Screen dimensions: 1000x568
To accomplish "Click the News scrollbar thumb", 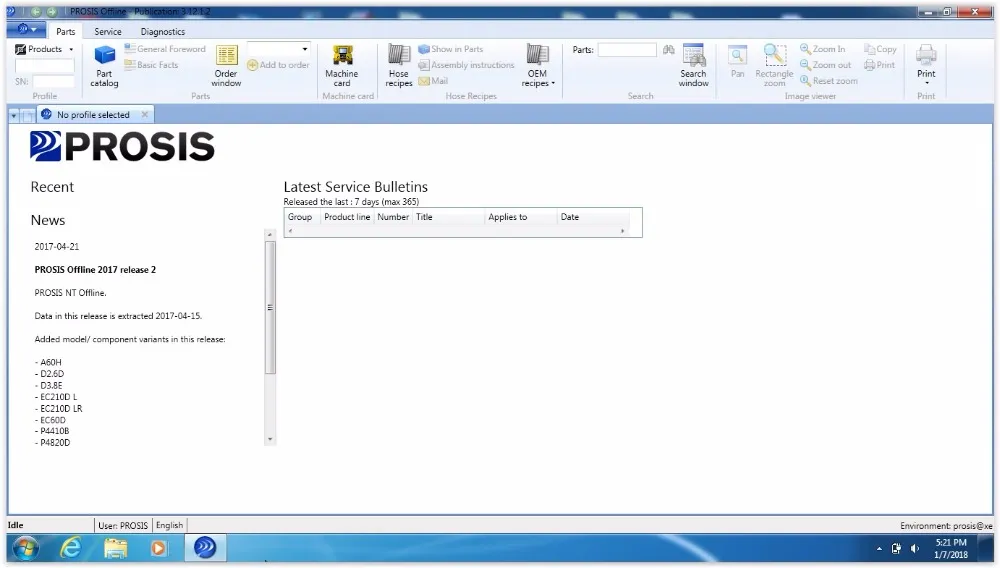I will [270, 307].
